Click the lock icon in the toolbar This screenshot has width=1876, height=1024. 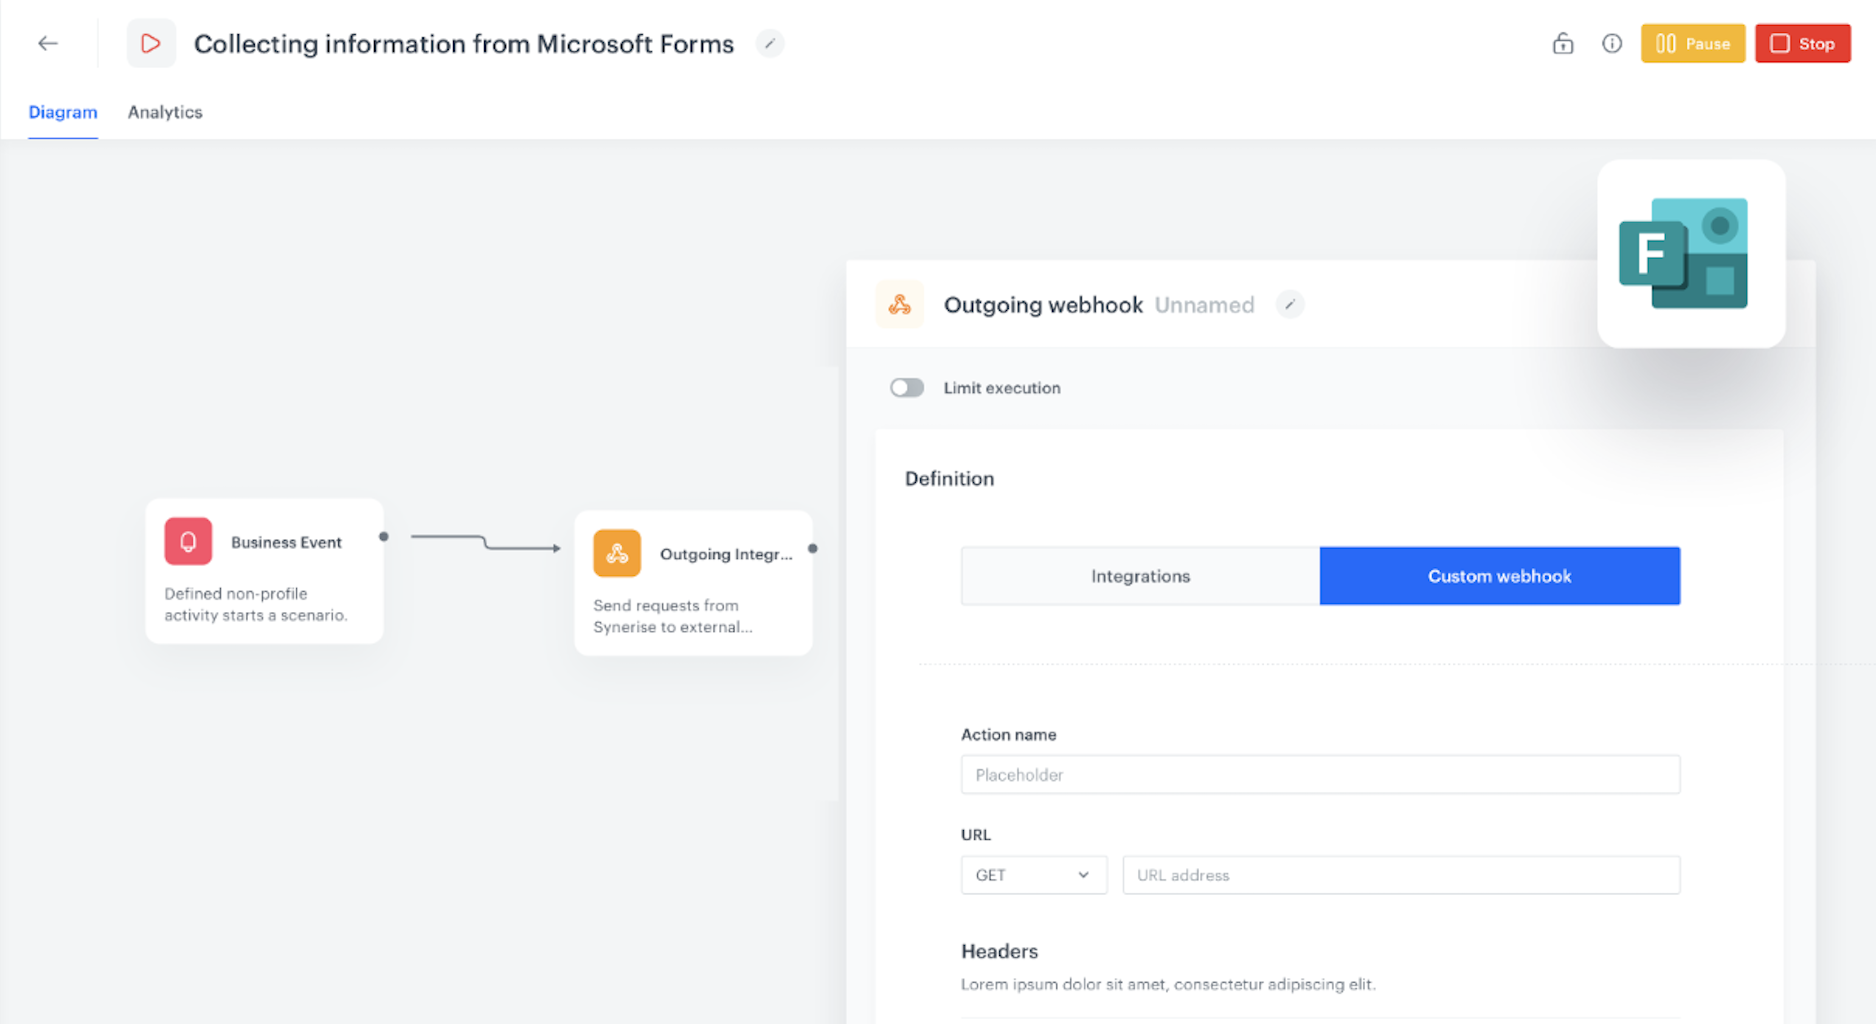point(1562,43)
